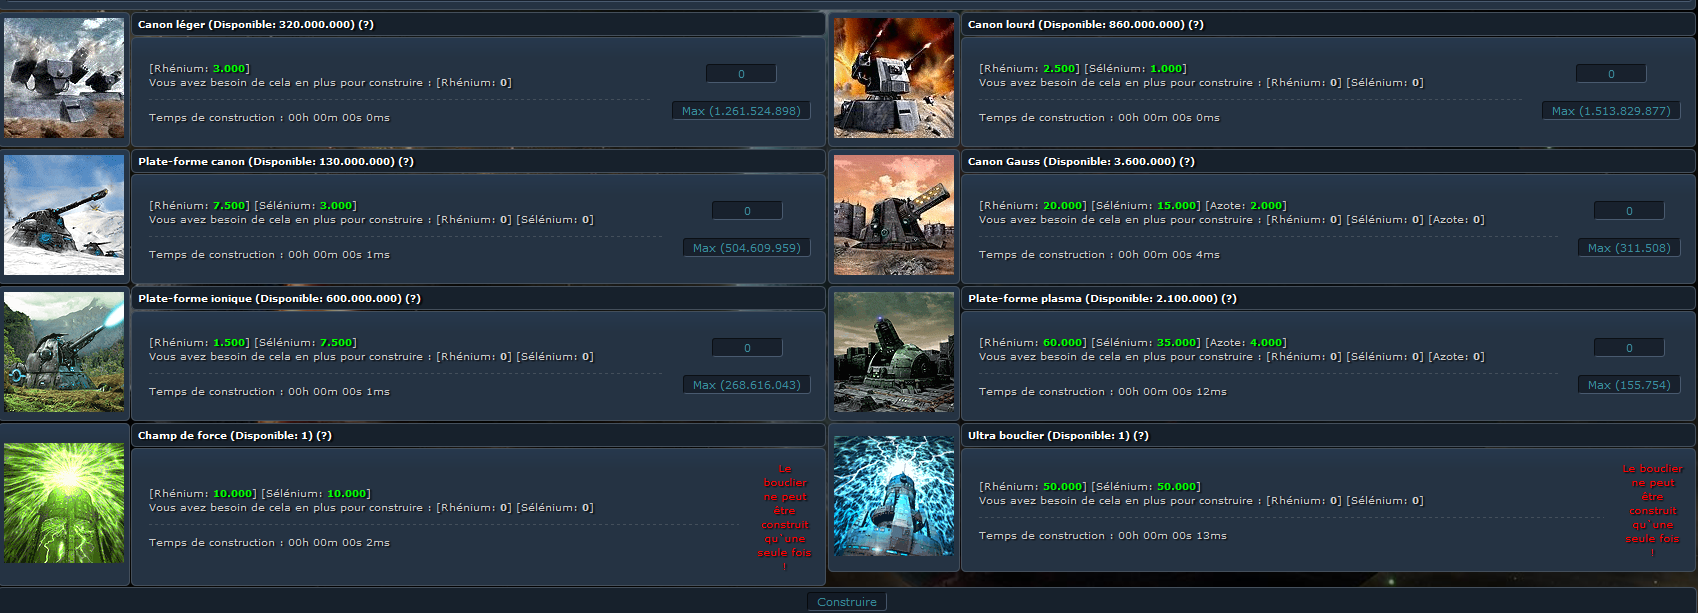The height and width of the screenshot is (613, 1698).
Task: Open the Ultra bouclier (?) help link
Action: [x=1140, y=435]
